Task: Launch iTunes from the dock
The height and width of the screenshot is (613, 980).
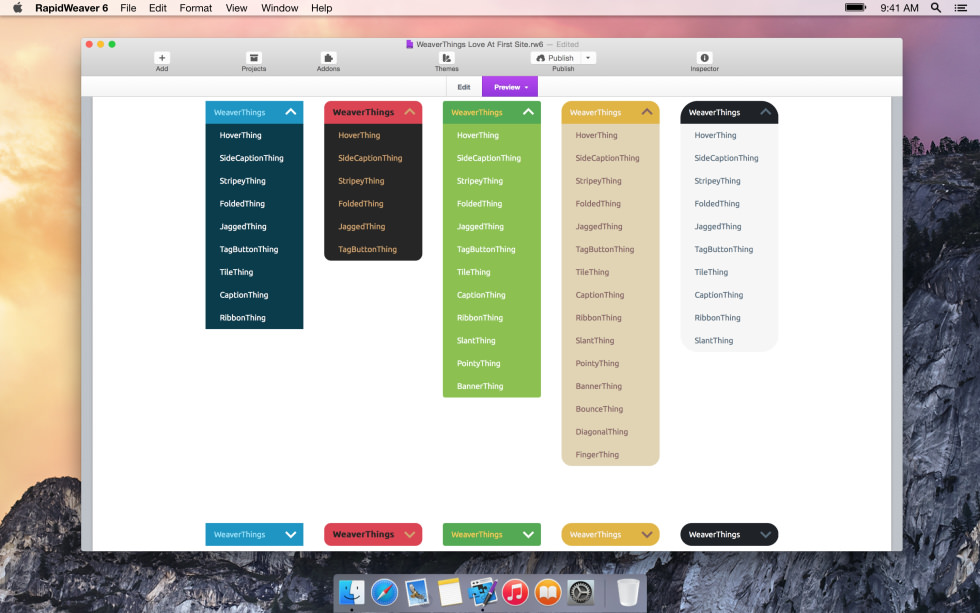Action: pyautogui.click(x=515, y=592)
